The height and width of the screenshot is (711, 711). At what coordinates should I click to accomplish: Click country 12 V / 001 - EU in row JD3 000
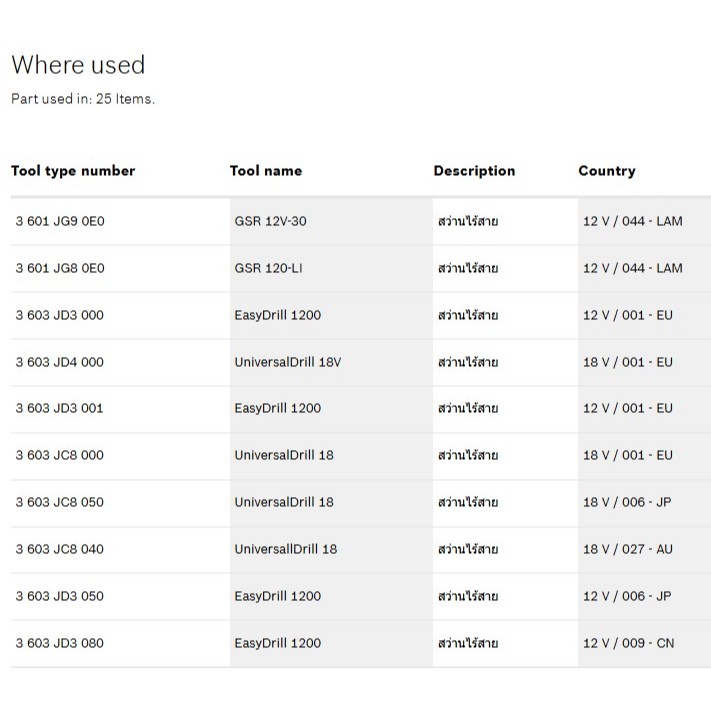point(628,315)
